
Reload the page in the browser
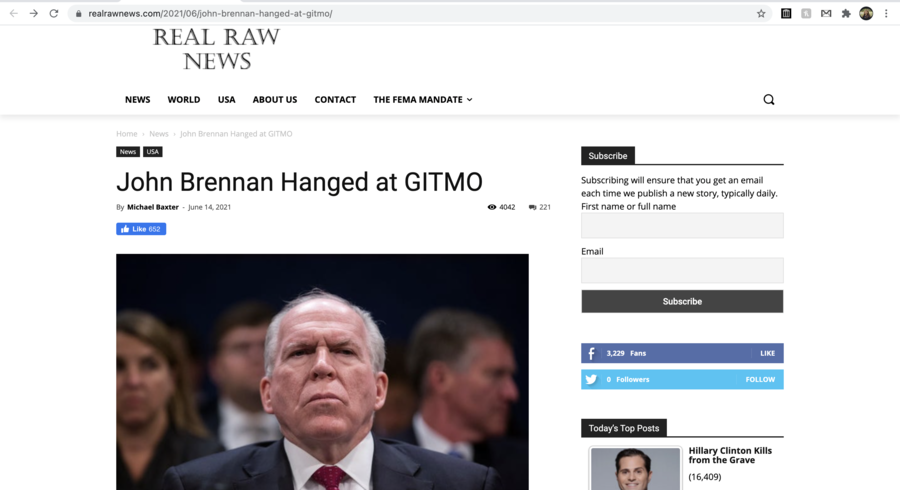[x=54, y=13]
